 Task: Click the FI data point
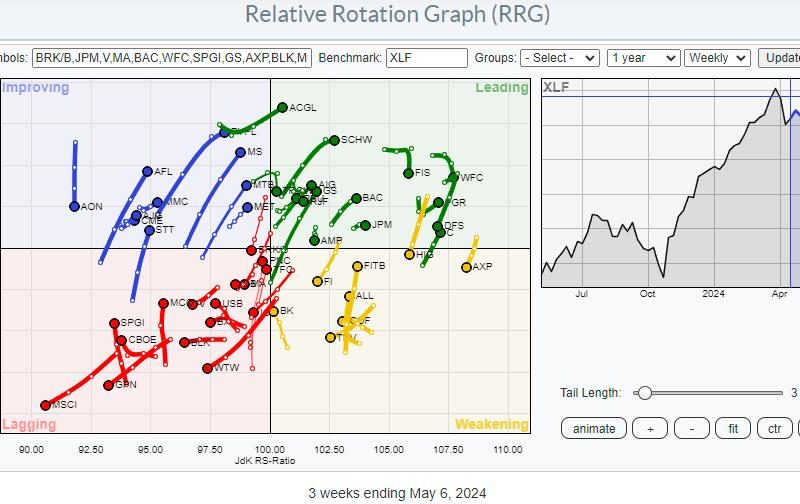[317, 281]
